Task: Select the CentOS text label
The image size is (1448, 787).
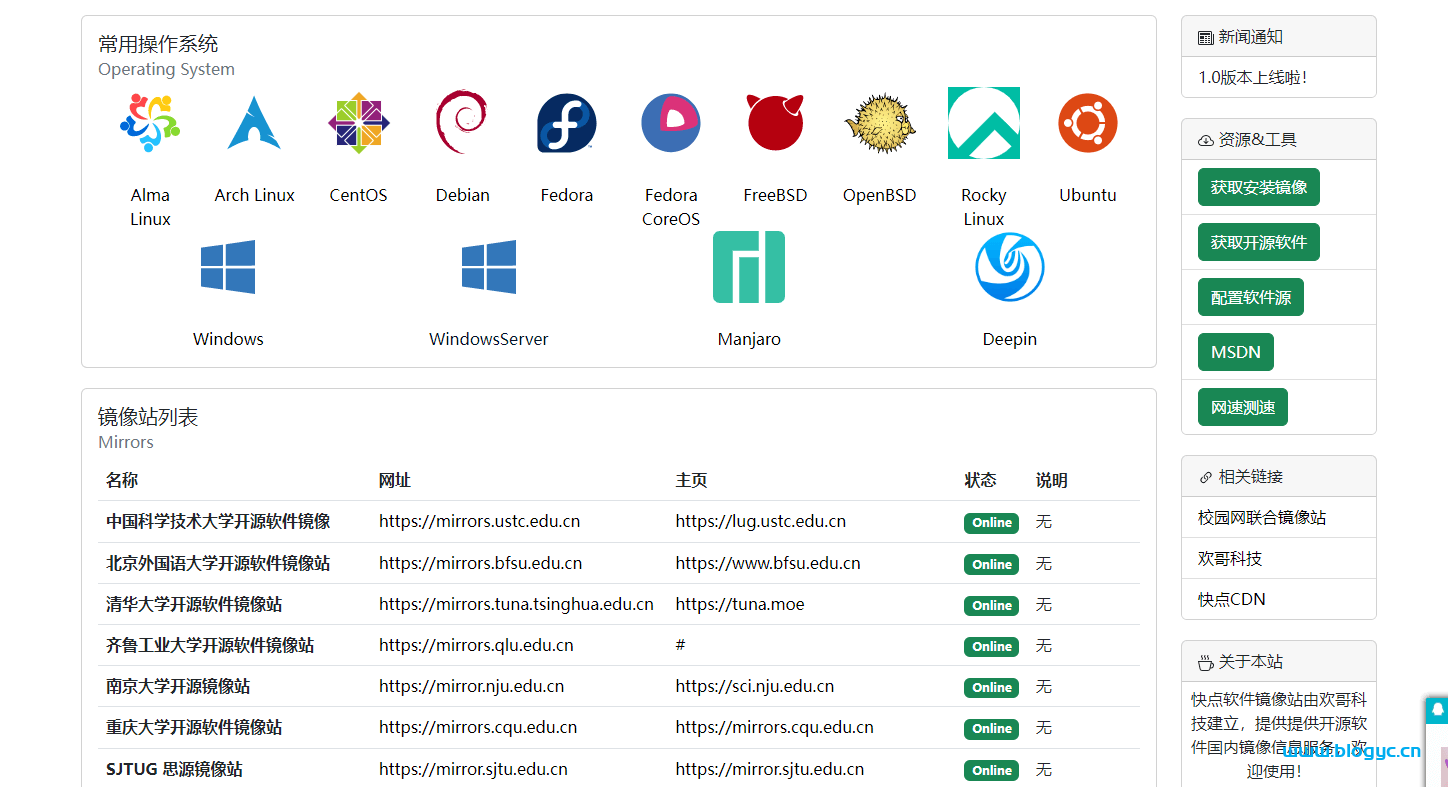Action: 358,195
